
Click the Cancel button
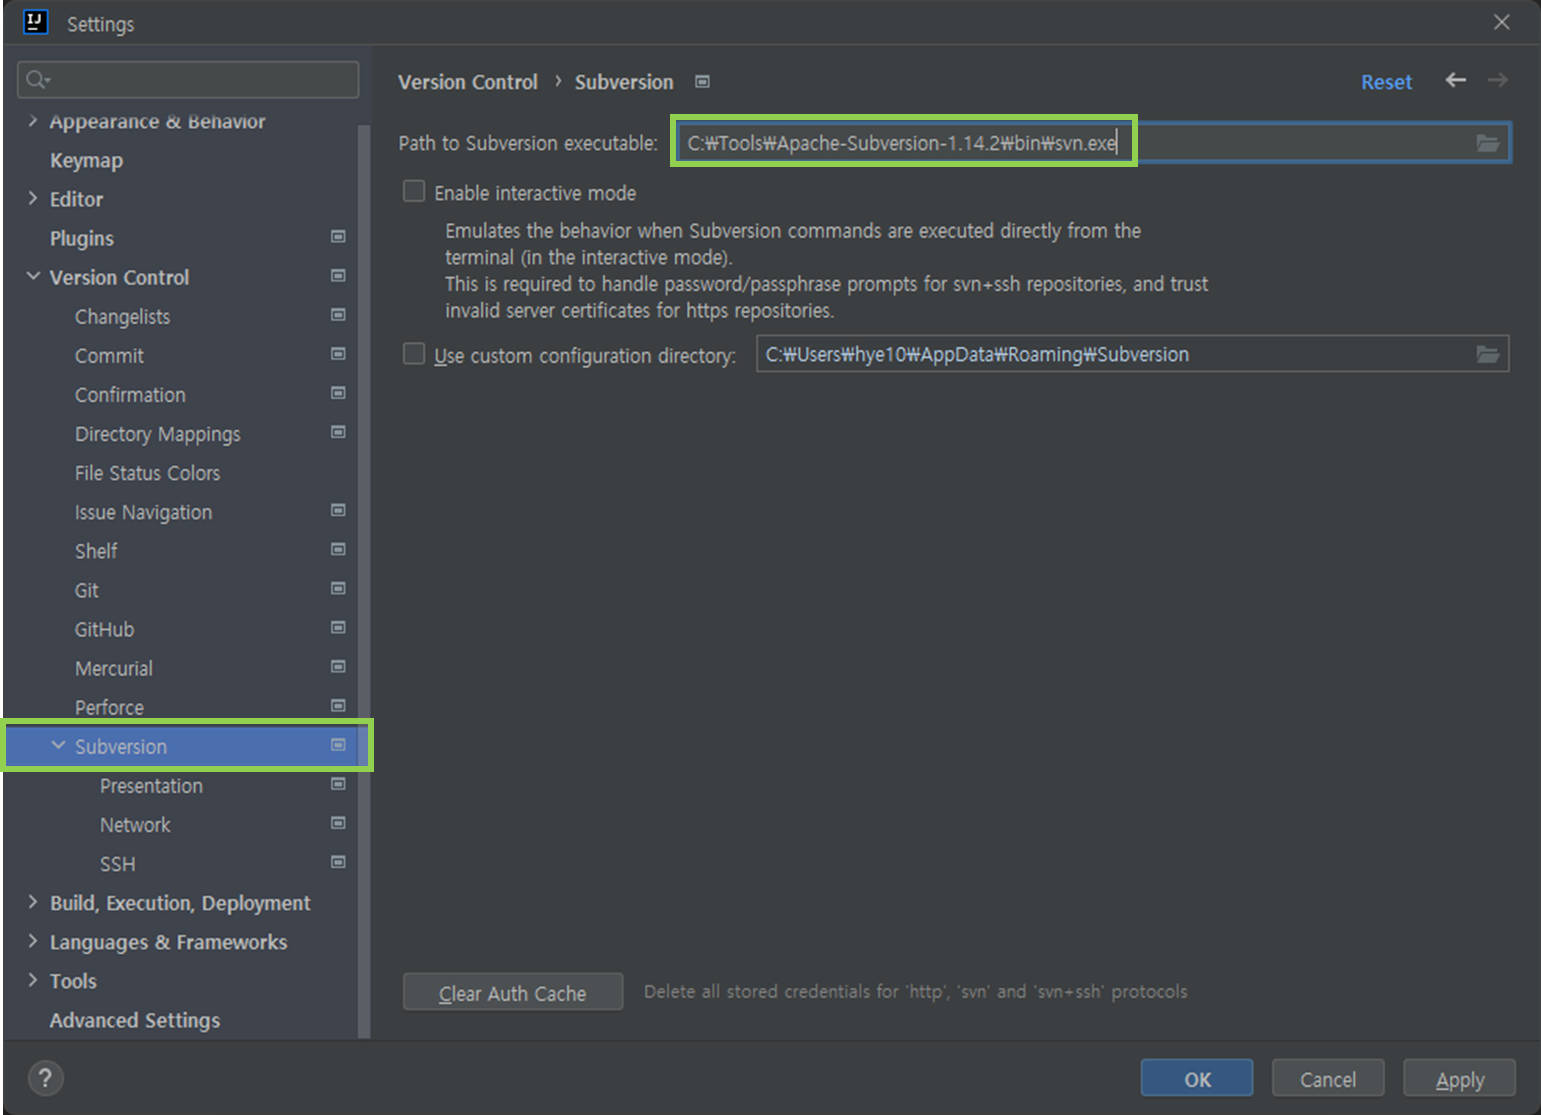1328,1079
